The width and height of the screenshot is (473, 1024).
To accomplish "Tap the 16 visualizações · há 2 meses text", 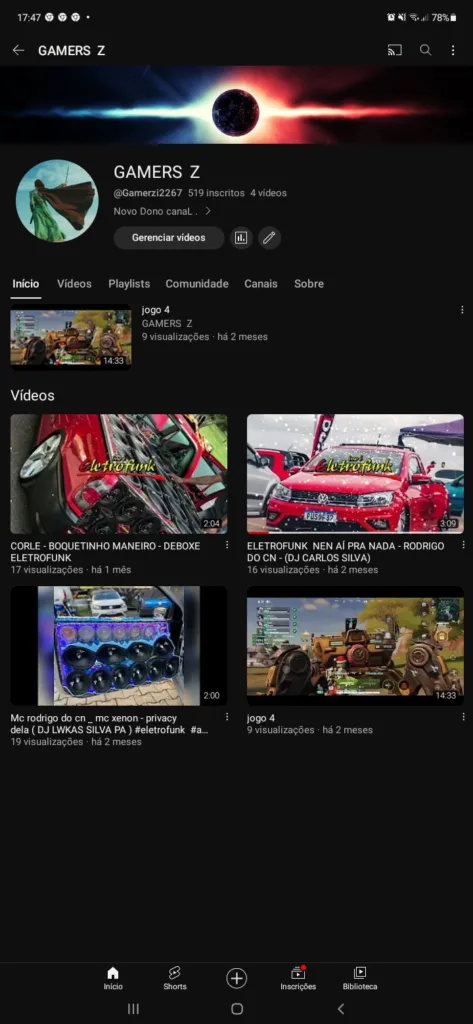I will [x=312, y=569].
